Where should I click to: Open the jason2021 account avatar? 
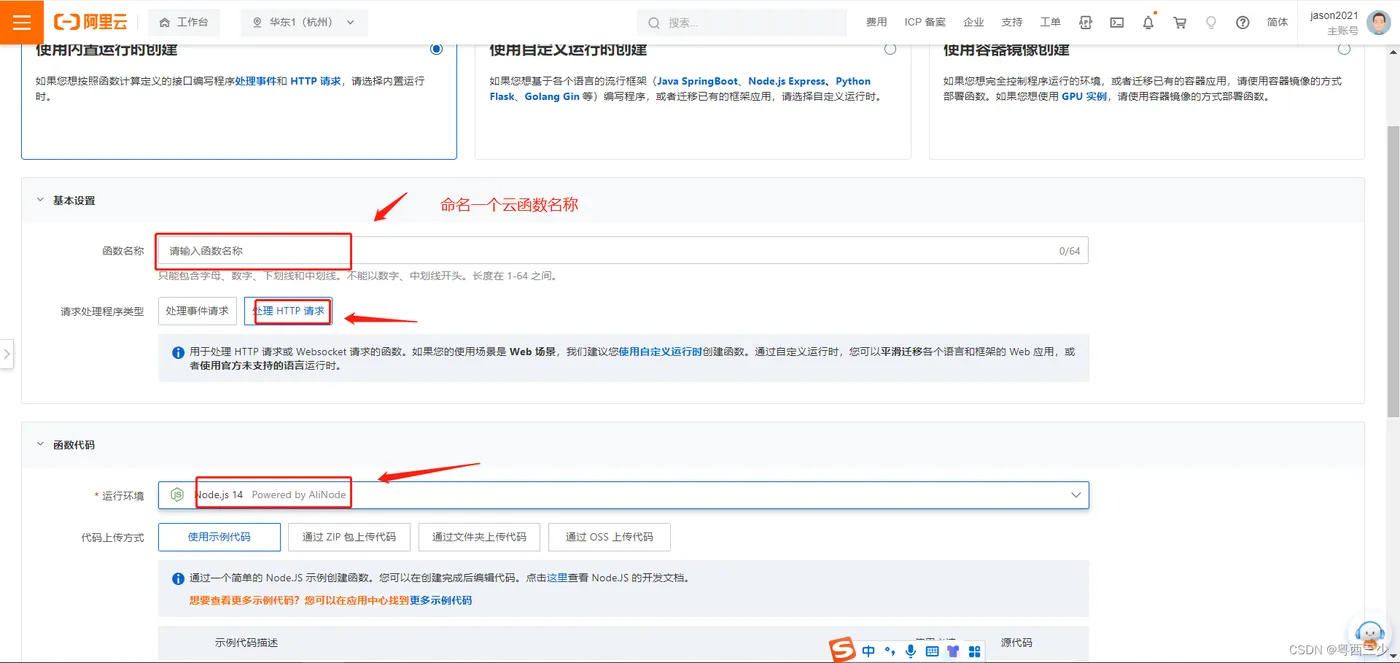(x=1381, y=22)
